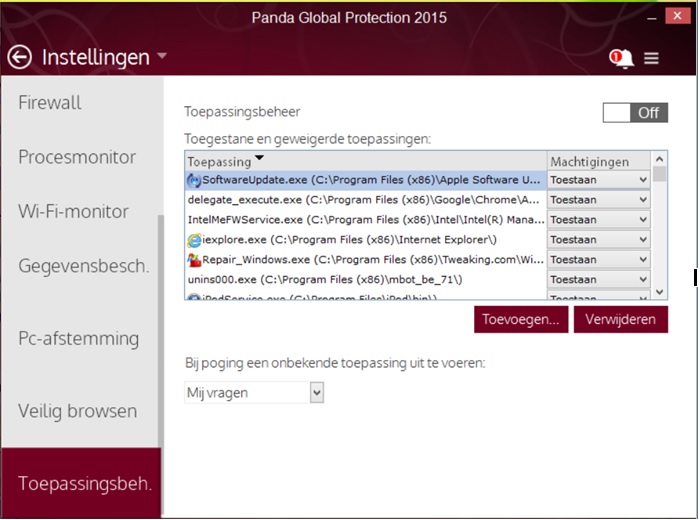Open permission dropdown for delegate_execute.exe
The width and height of the screenshot is (700, 520).
pyautogui.click(x=598, y=200)
